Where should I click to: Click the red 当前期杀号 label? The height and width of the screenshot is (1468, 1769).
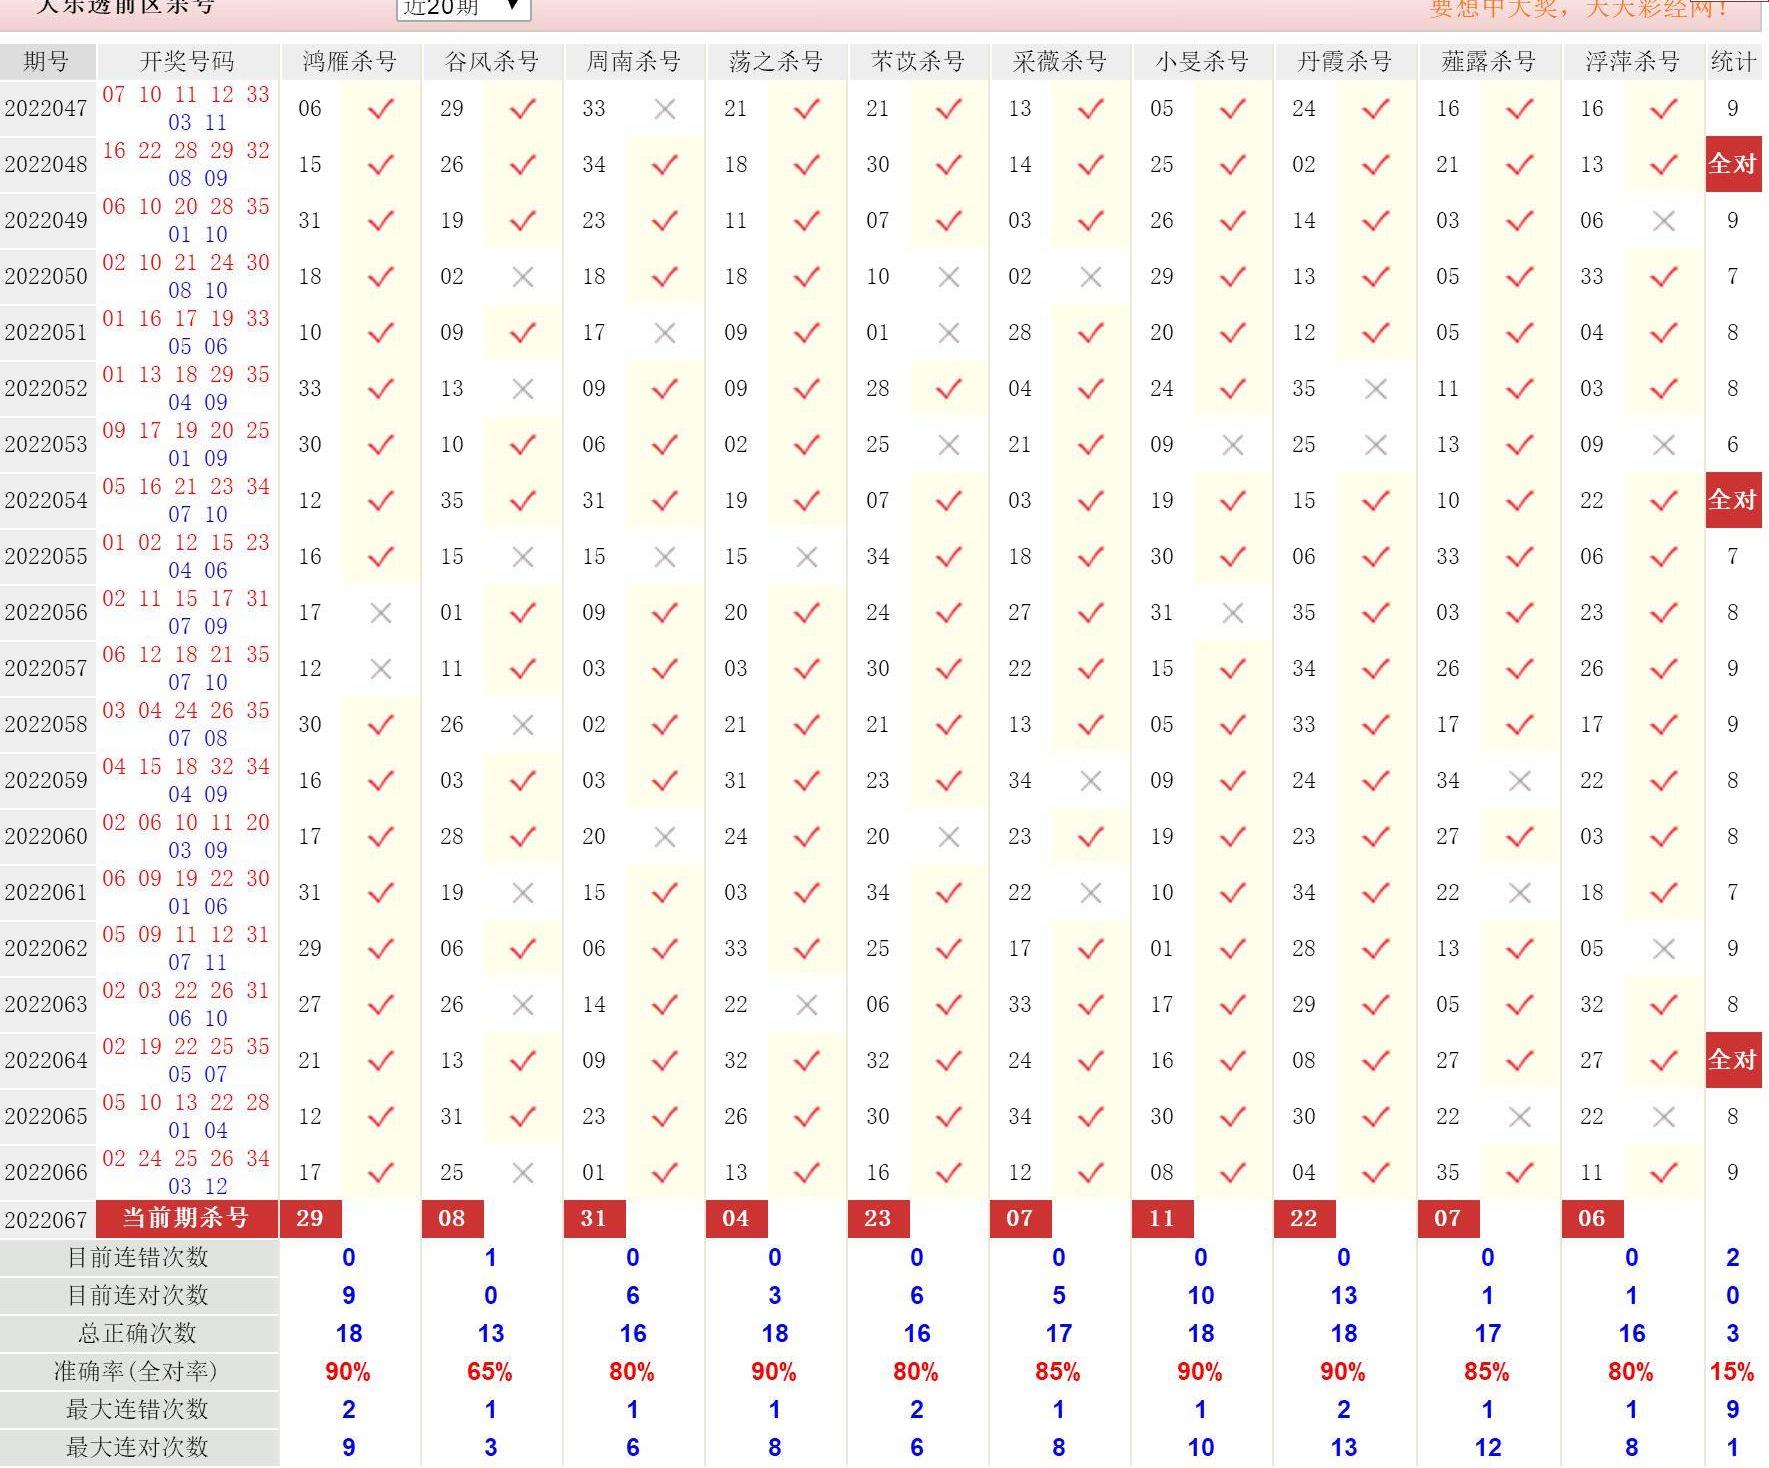186,1218
